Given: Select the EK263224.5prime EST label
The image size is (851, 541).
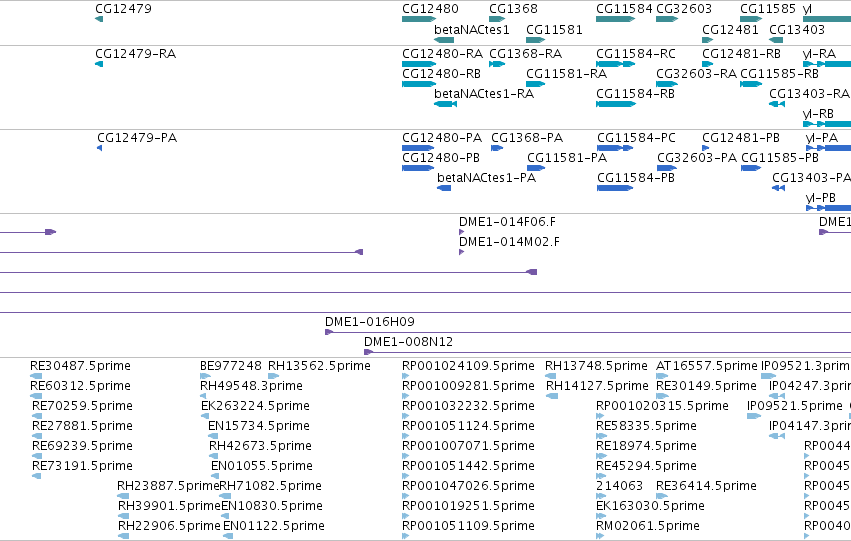Looking at the screenshot, I should coord(255,406).
